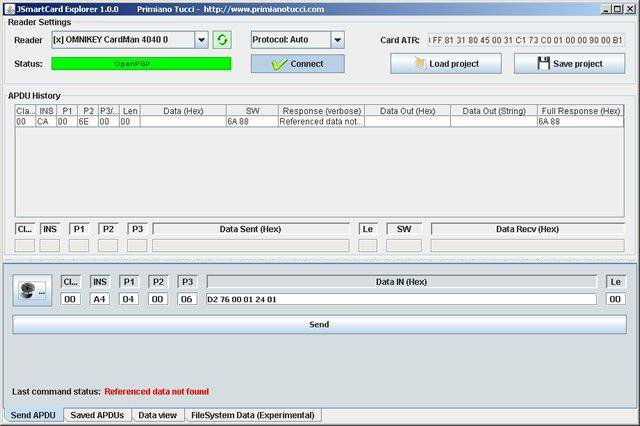Click the Le input field in send panel
This screenshot has width=640, height=426.
tap(615, 299)
